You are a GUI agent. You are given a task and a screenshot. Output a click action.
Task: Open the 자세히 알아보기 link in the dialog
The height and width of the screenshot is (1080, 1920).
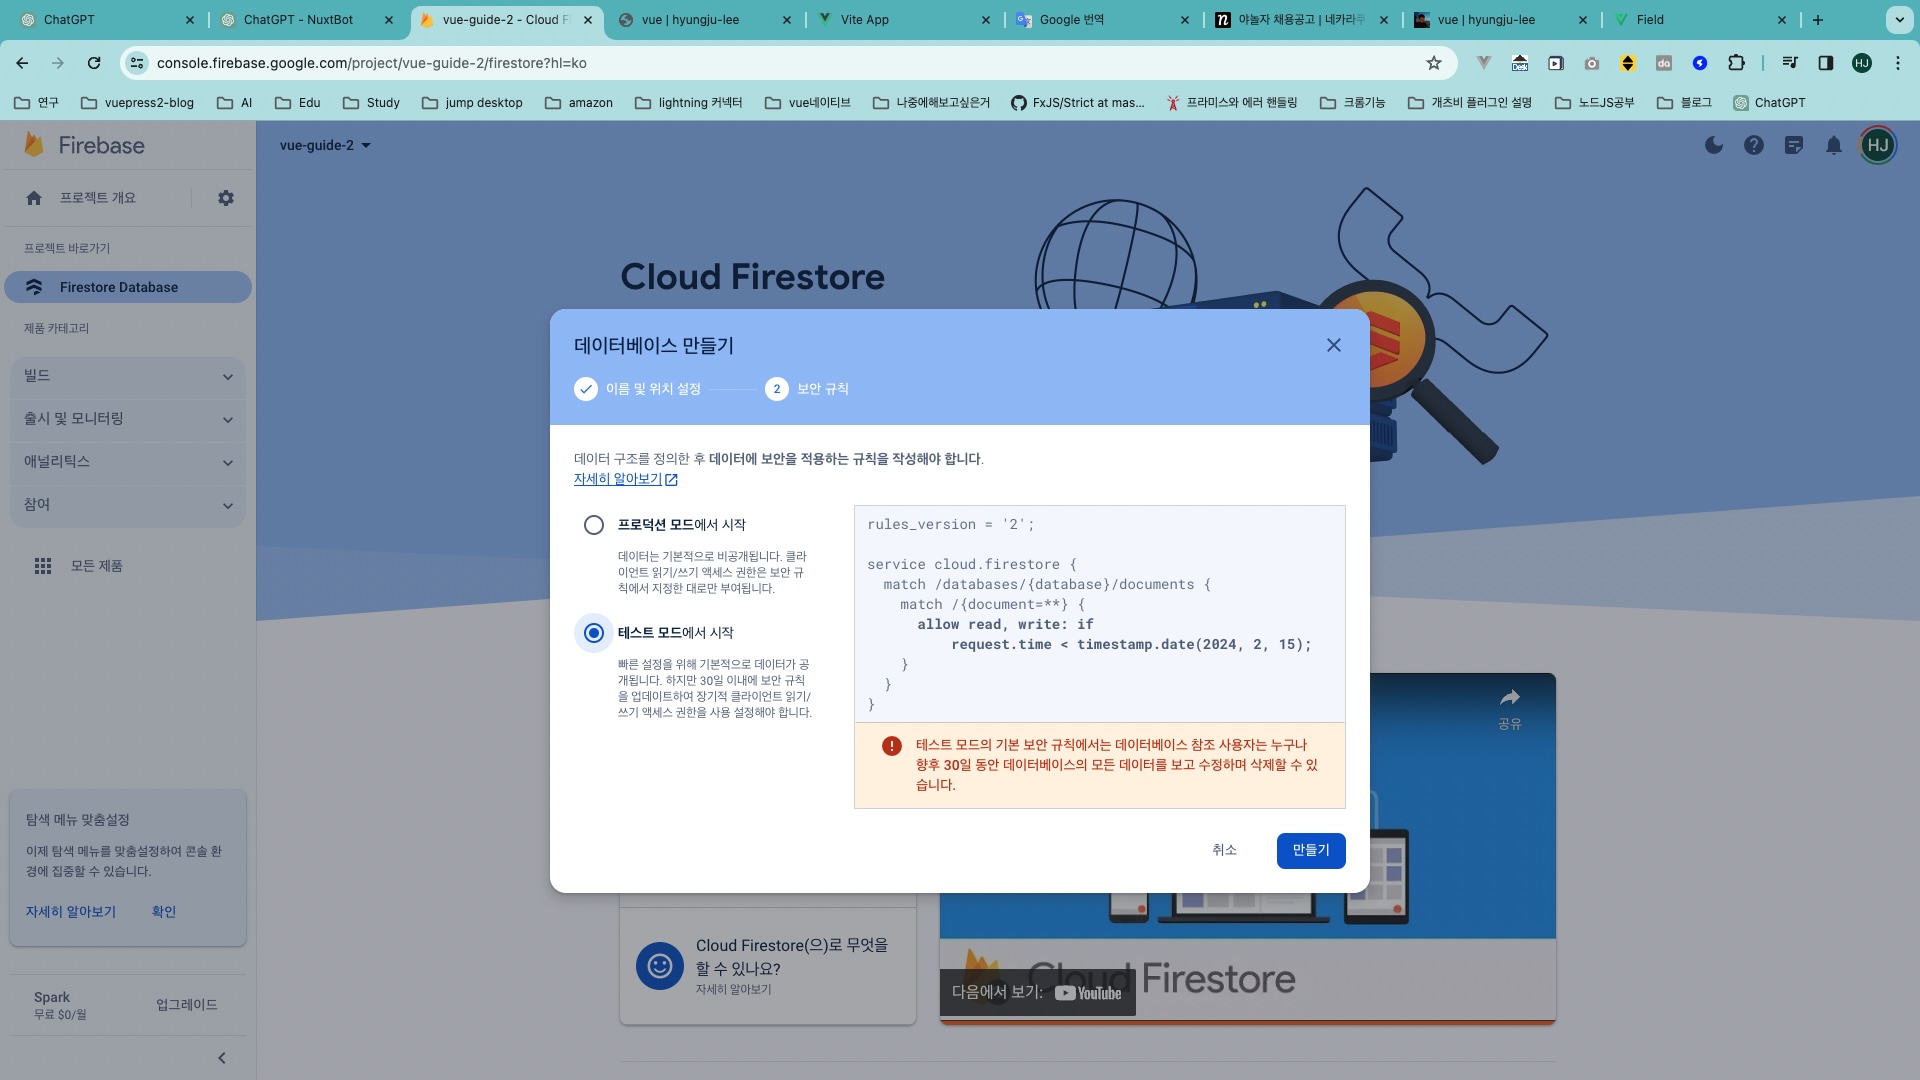tap(625, 479)
